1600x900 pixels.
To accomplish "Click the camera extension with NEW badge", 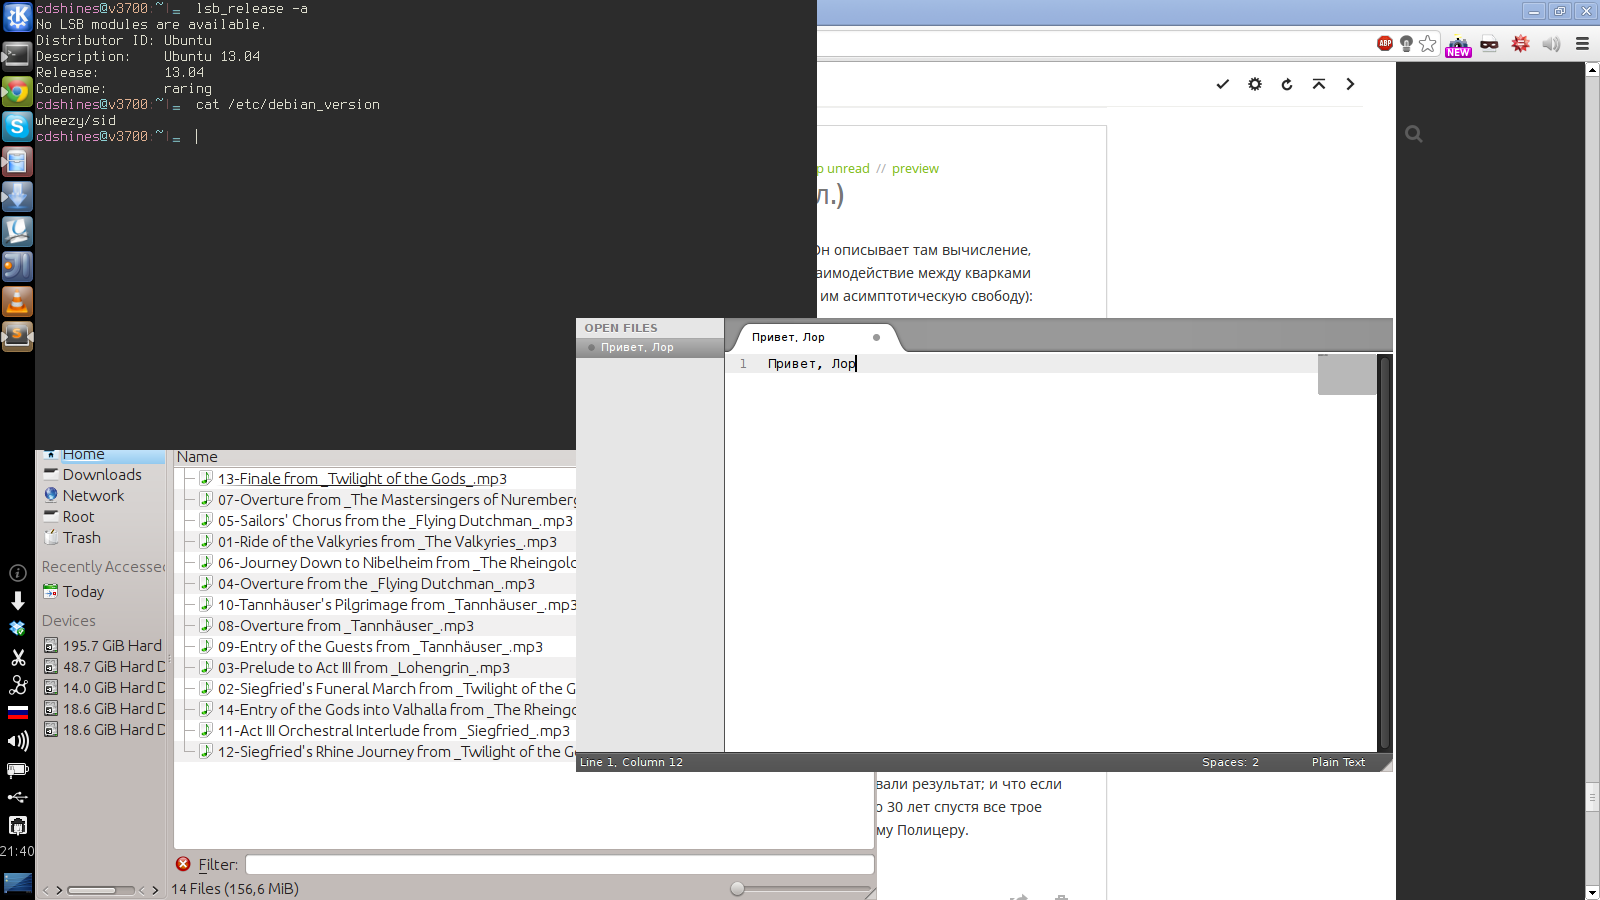I will (1458, 45).
